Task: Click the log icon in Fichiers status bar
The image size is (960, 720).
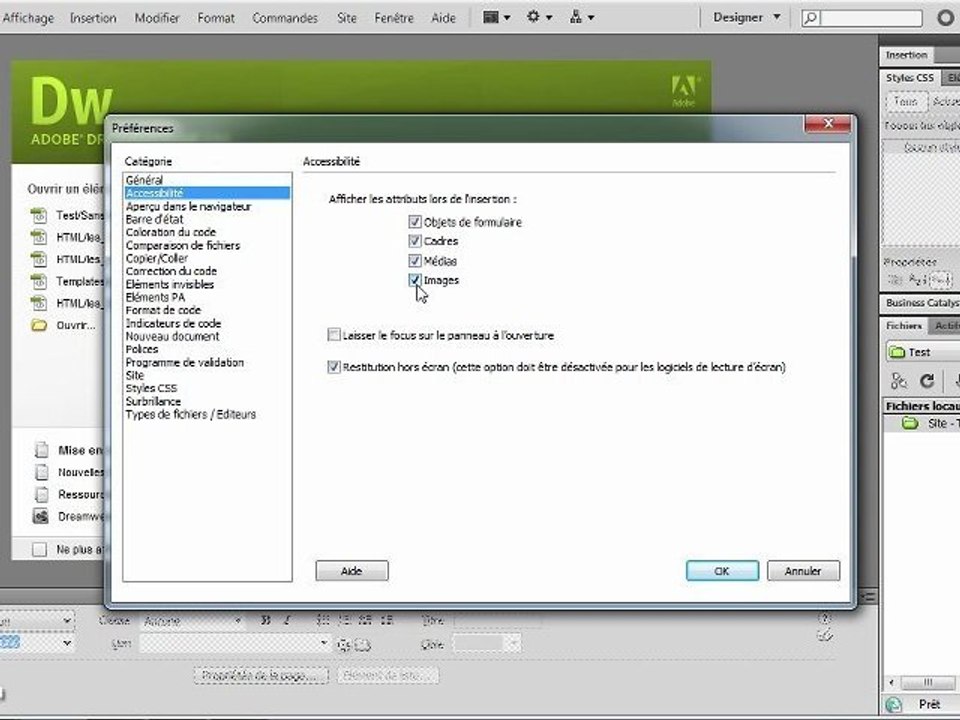Action: (x=893, y=705)
